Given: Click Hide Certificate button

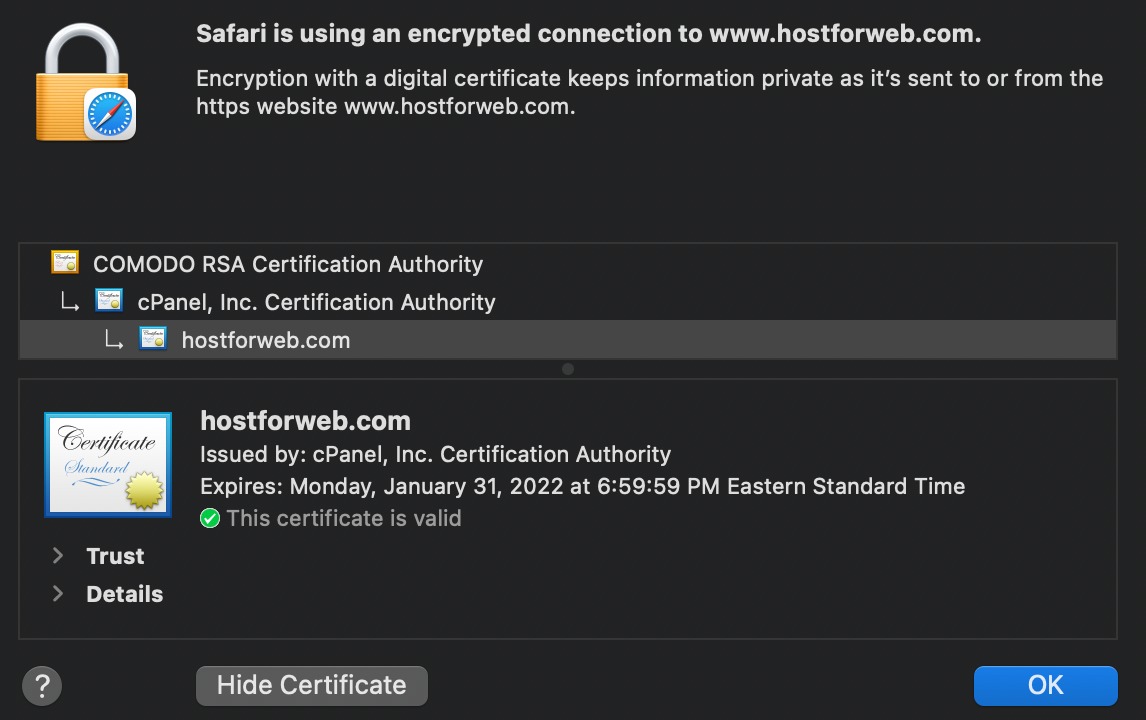Looking at the screenshot, I should tap(311, 686).
